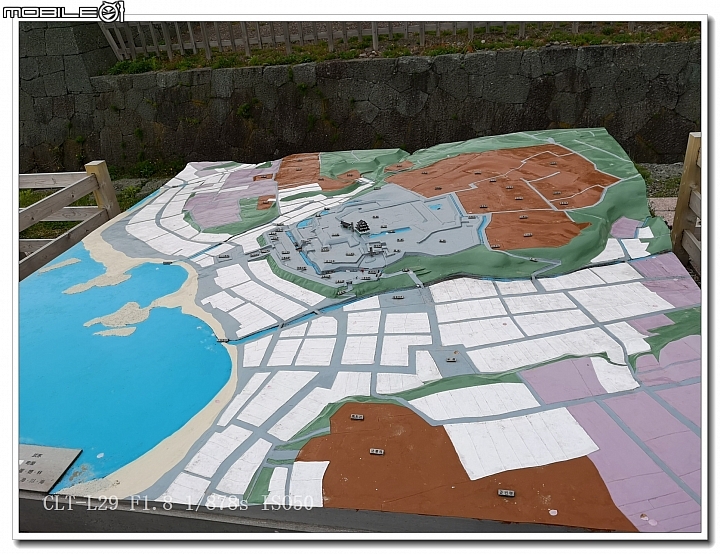Click the "CLT-L29 F1.8 1/878s ISO50" caption text
This screenshot has height=554, width=720.
[x=178, y=503]
